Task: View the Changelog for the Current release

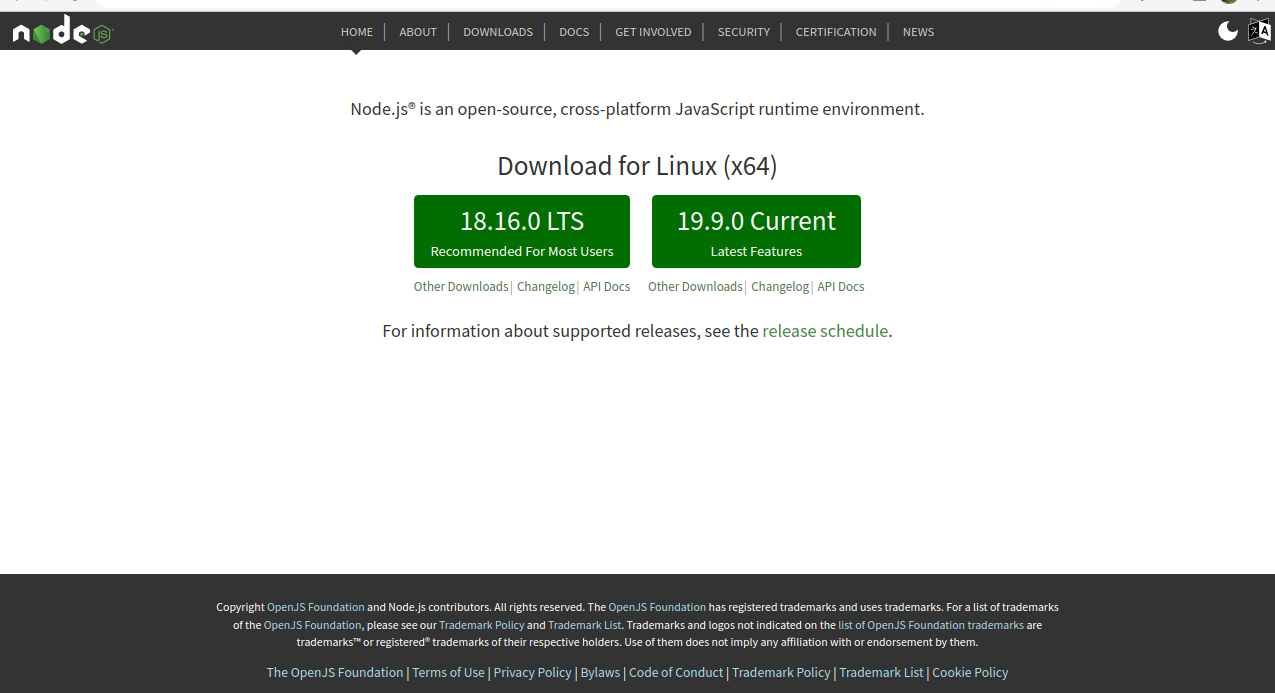Action: pos(780,287)
